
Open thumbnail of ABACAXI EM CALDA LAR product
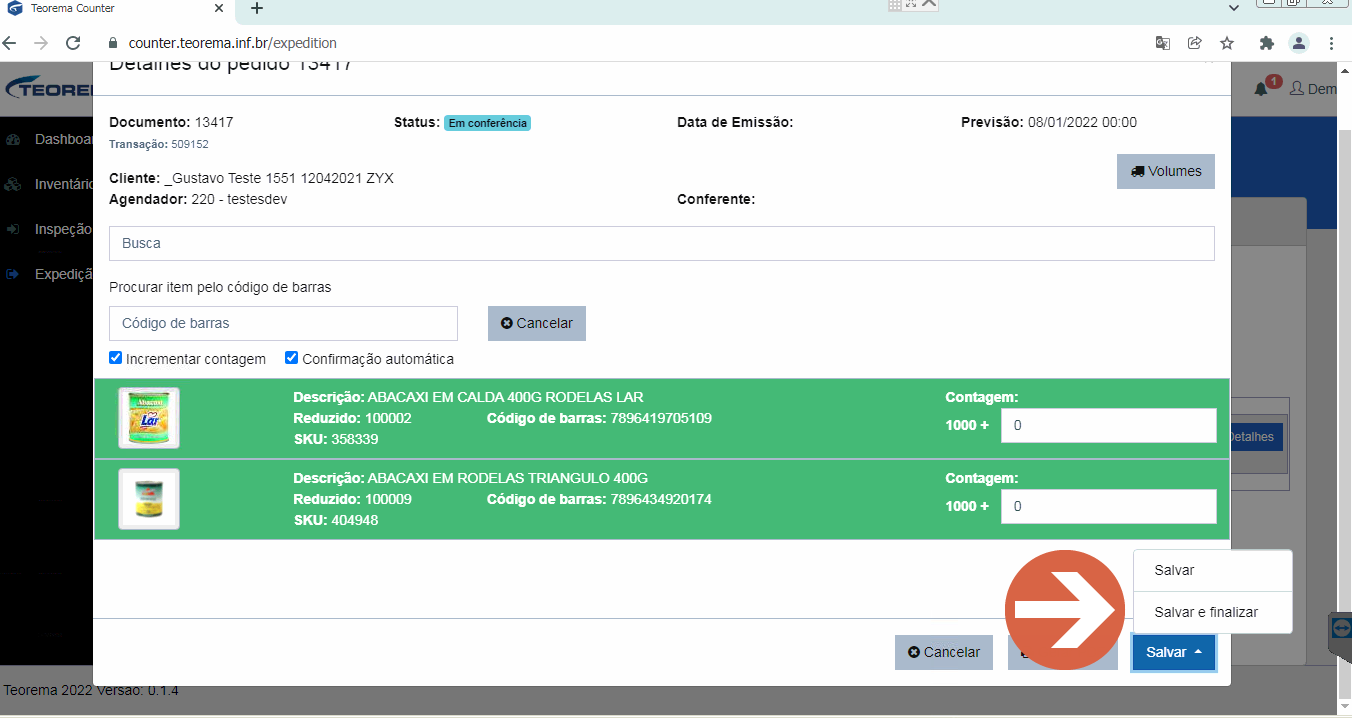pyautogui.click(x=149, y=418)
